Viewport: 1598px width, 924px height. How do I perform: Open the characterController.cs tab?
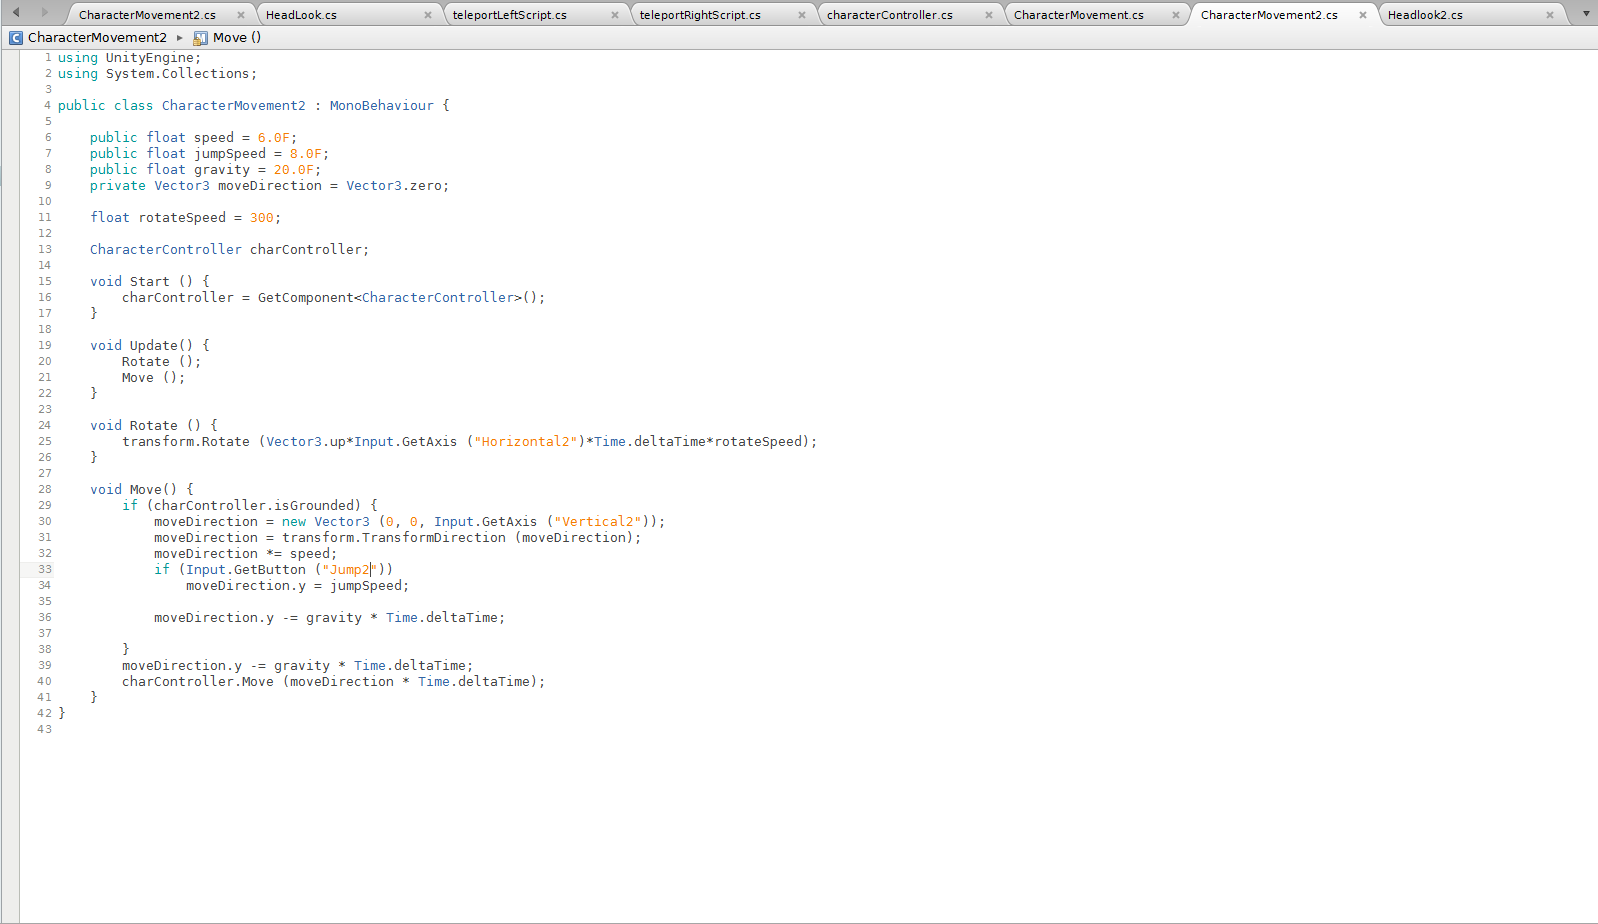pyautogui.click(x=889, y=15)
